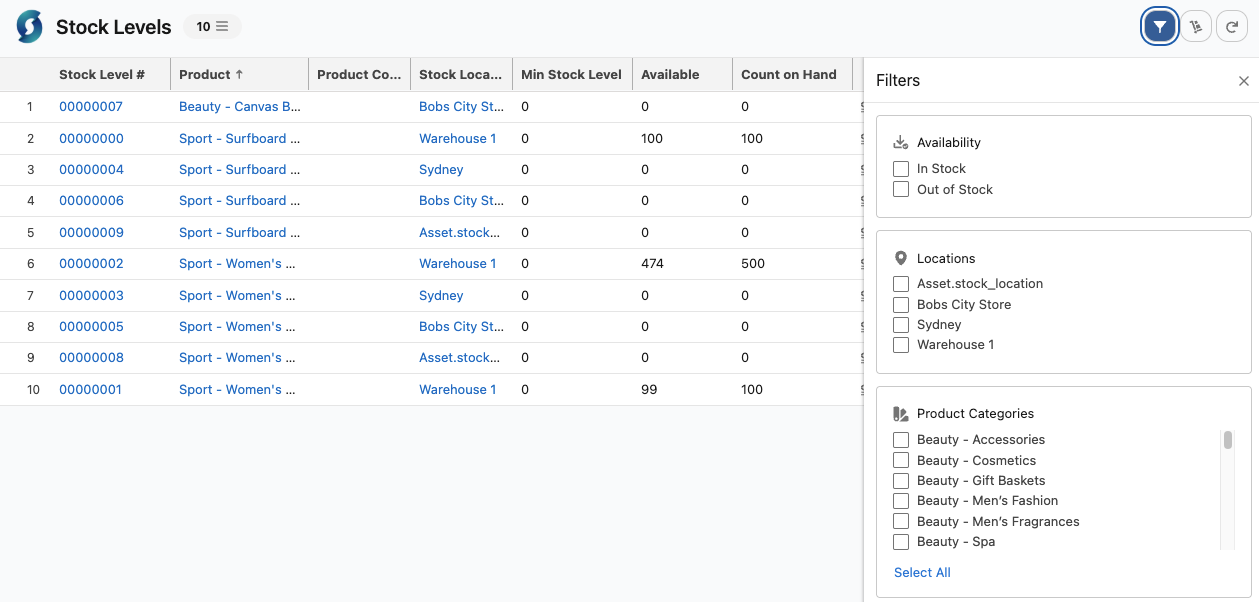Click the app logo beside Stock Levels
Viewport: 1259px width, 602px height.
point(30,27)
